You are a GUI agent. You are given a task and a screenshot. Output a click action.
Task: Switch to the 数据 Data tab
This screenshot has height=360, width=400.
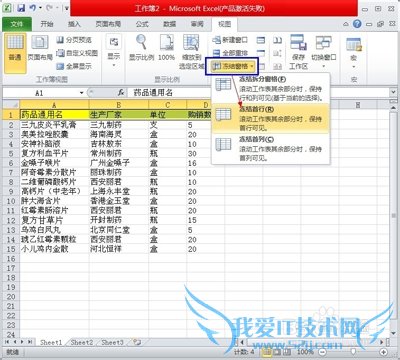[169, 24]
